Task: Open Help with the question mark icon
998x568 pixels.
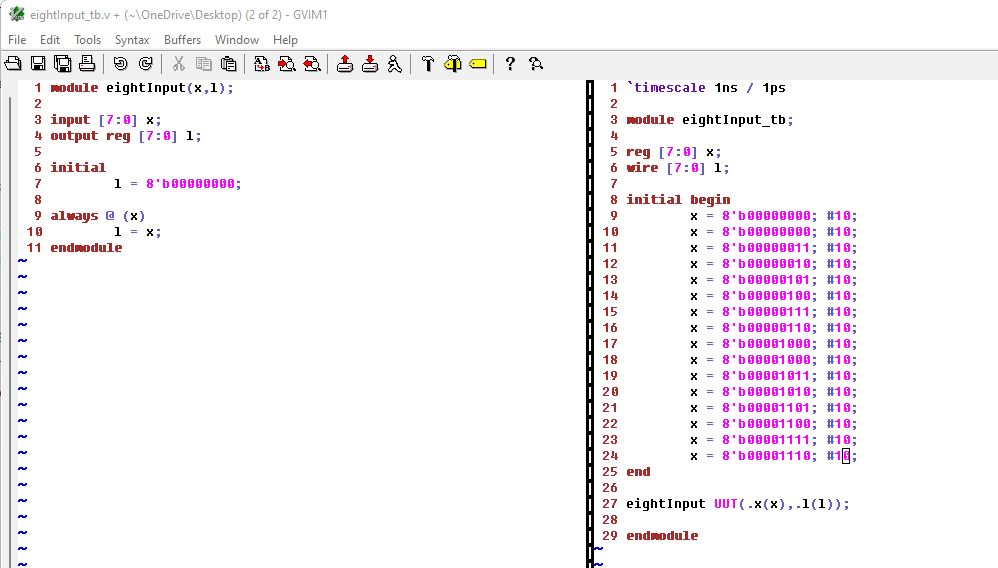Action: pos(510,64)
